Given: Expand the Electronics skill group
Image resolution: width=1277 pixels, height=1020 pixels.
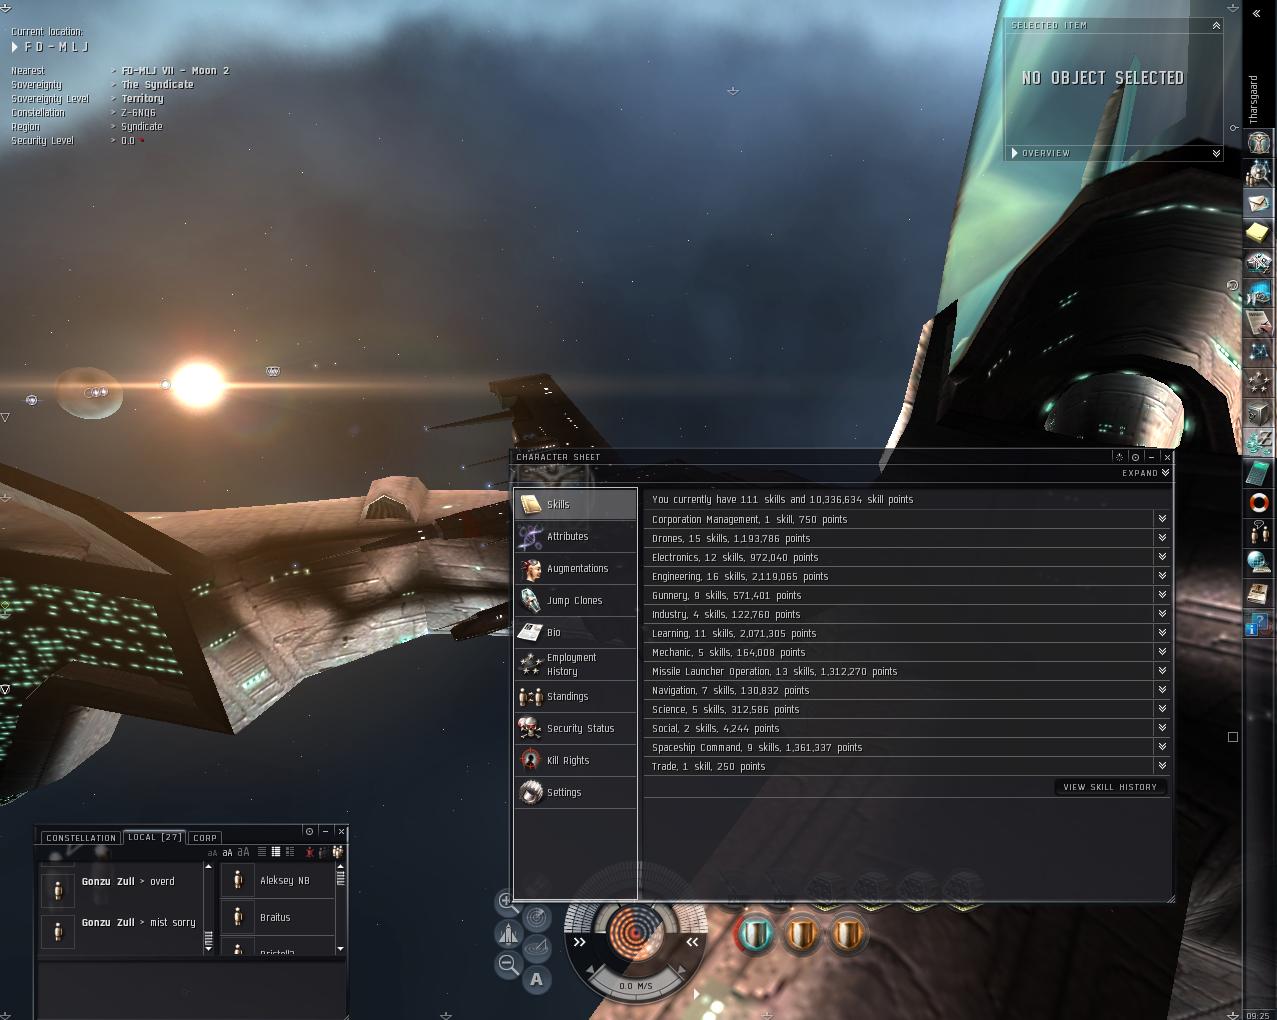Looking at the screenshot, I should click(1162, 557).
